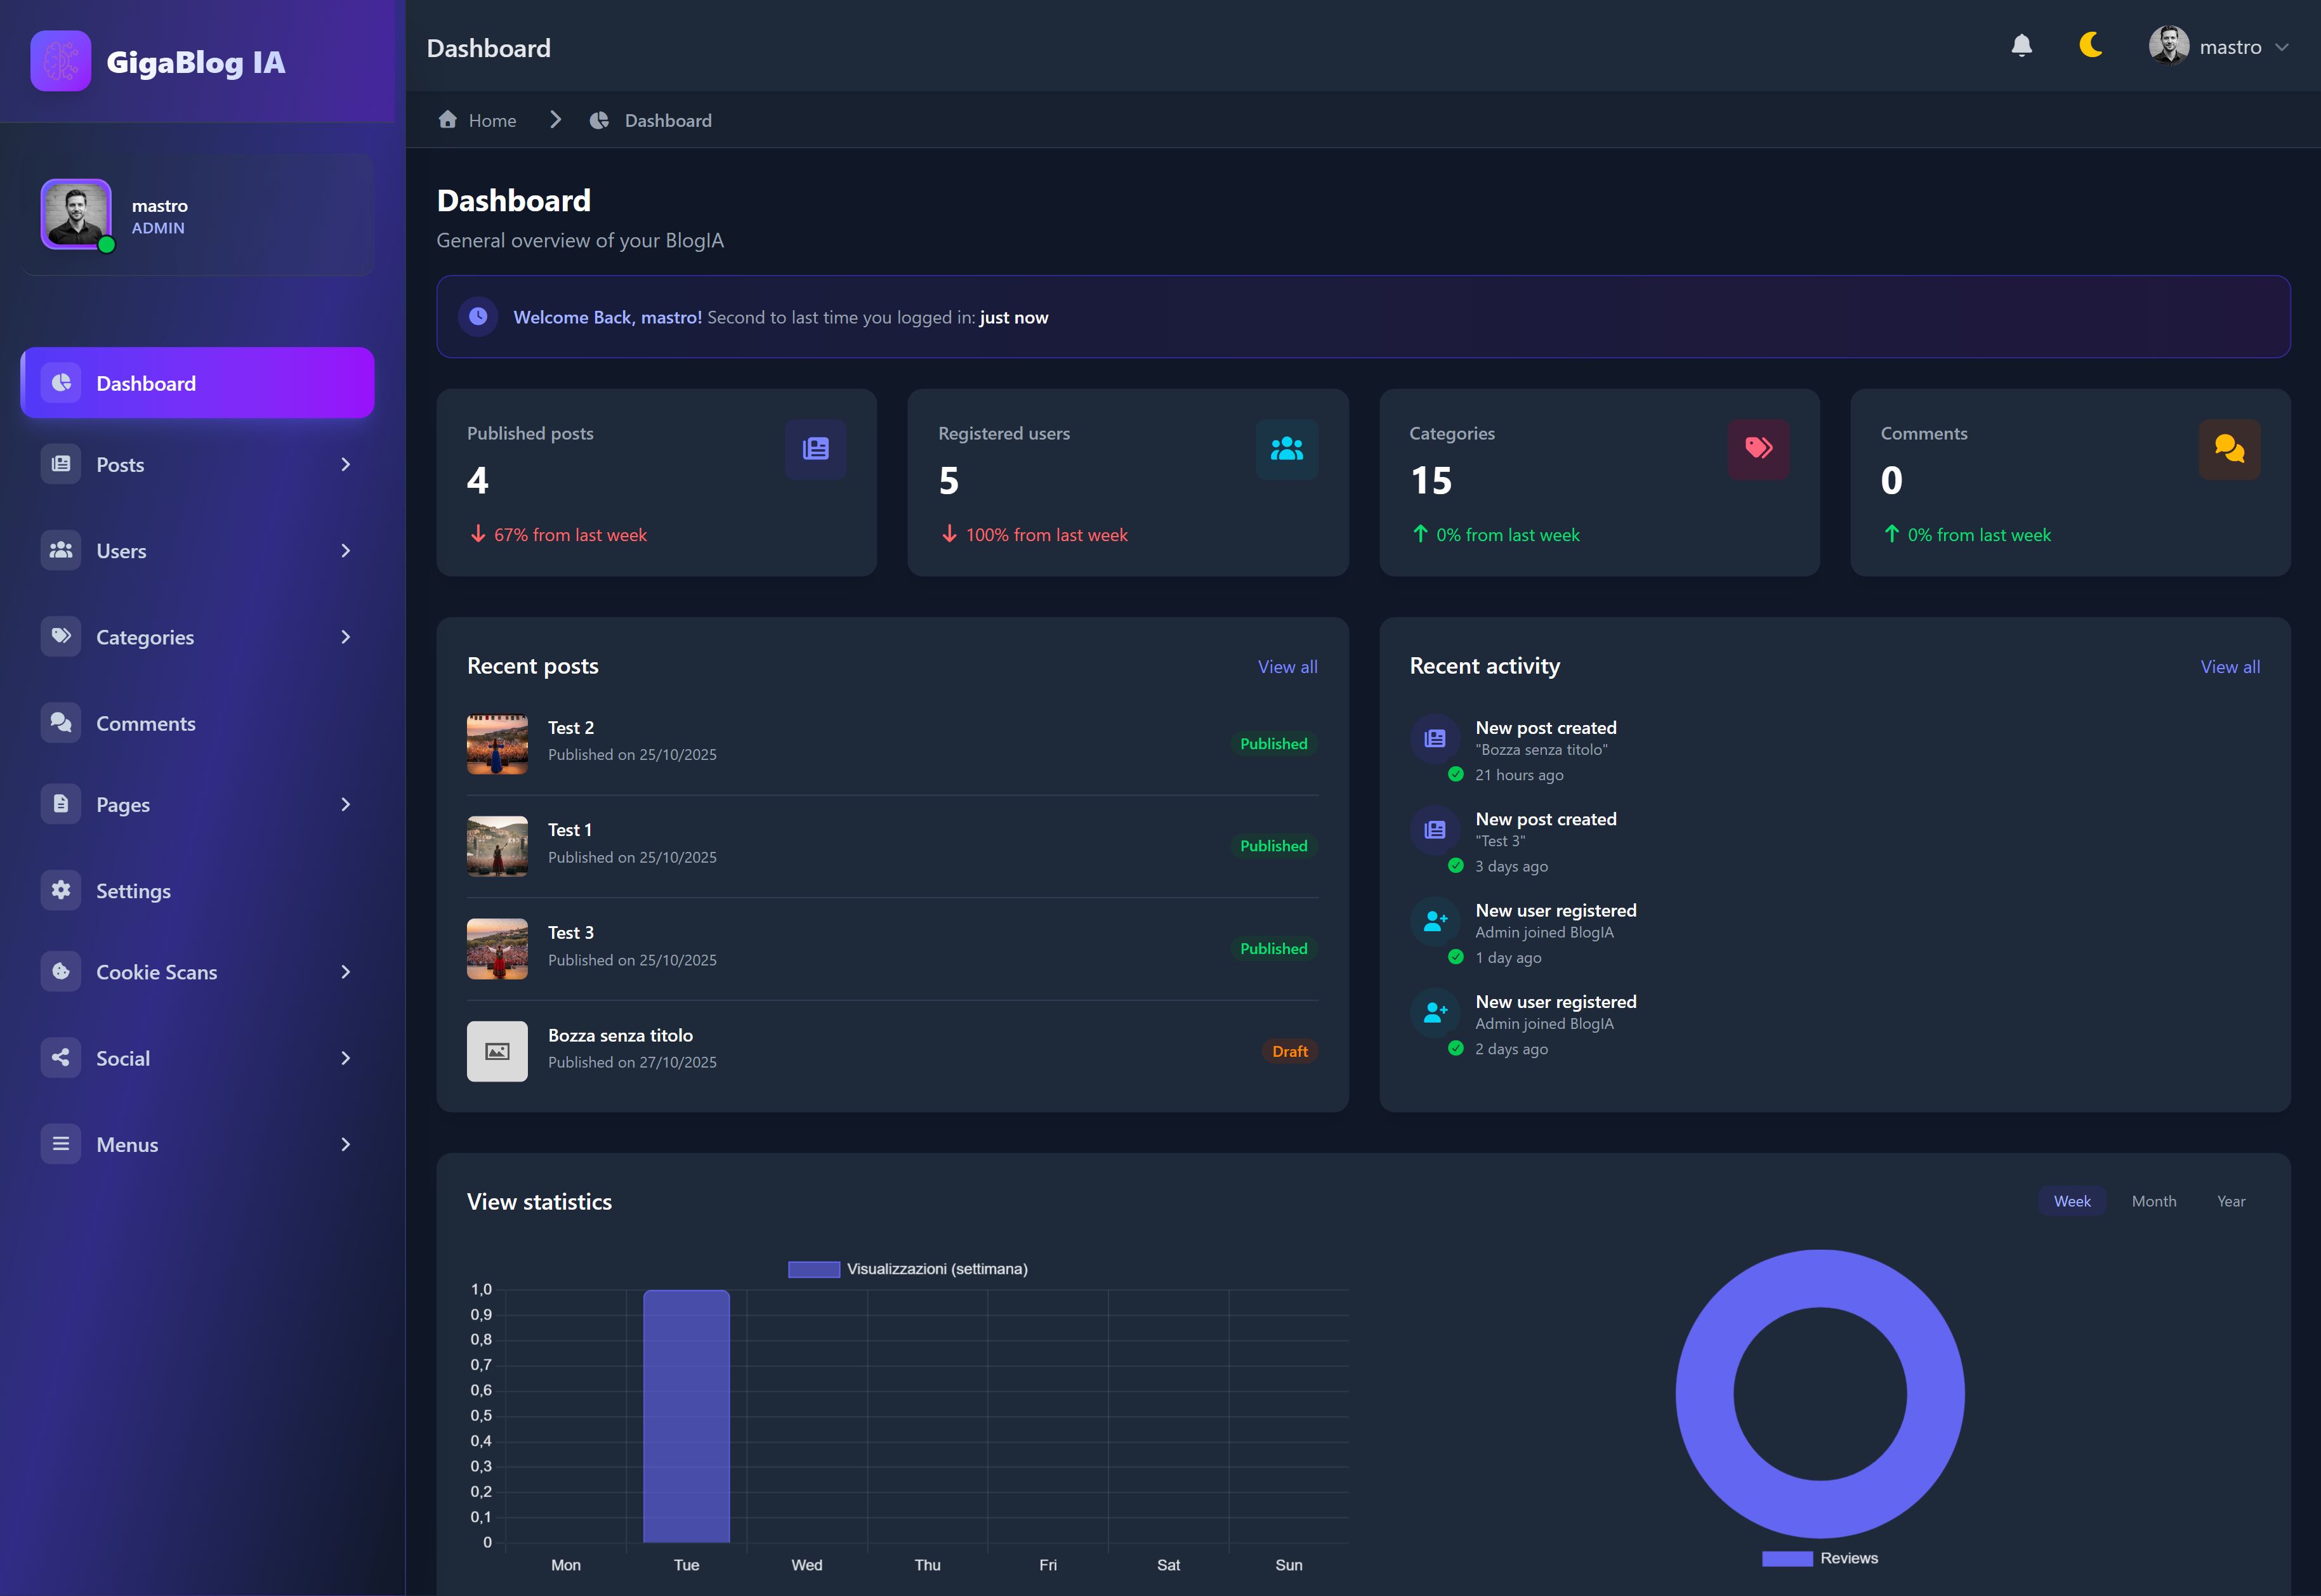Toggle dark mode with the moon icon

(x=2090, y=46)
